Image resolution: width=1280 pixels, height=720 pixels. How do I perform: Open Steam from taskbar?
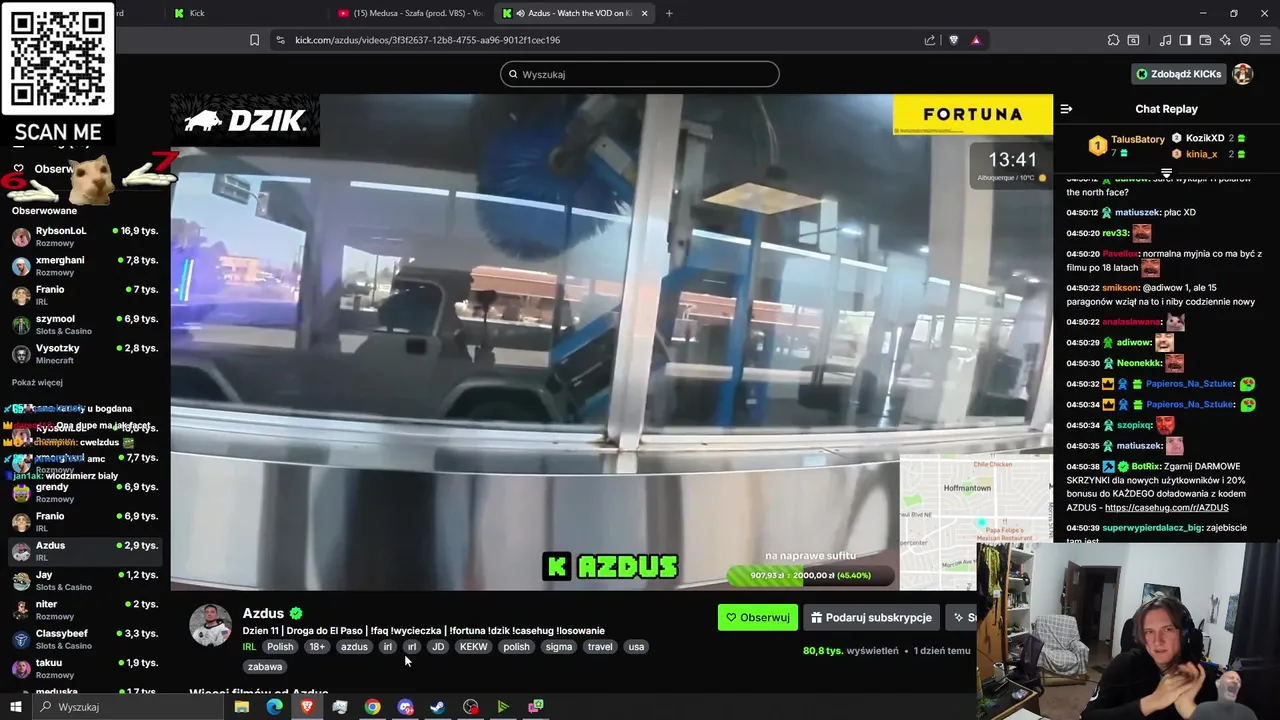[437, 707]
